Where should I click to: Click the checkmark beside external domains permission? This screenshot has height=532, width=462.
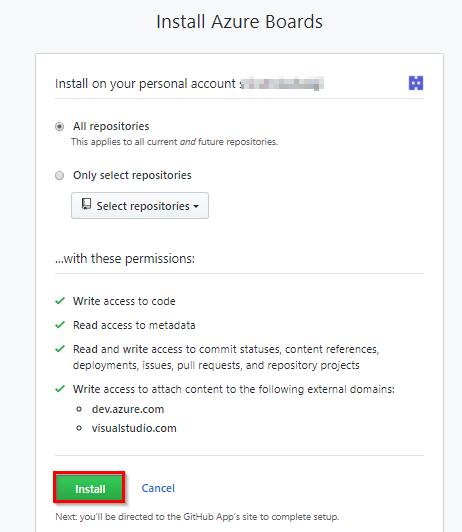coord(60,389)
